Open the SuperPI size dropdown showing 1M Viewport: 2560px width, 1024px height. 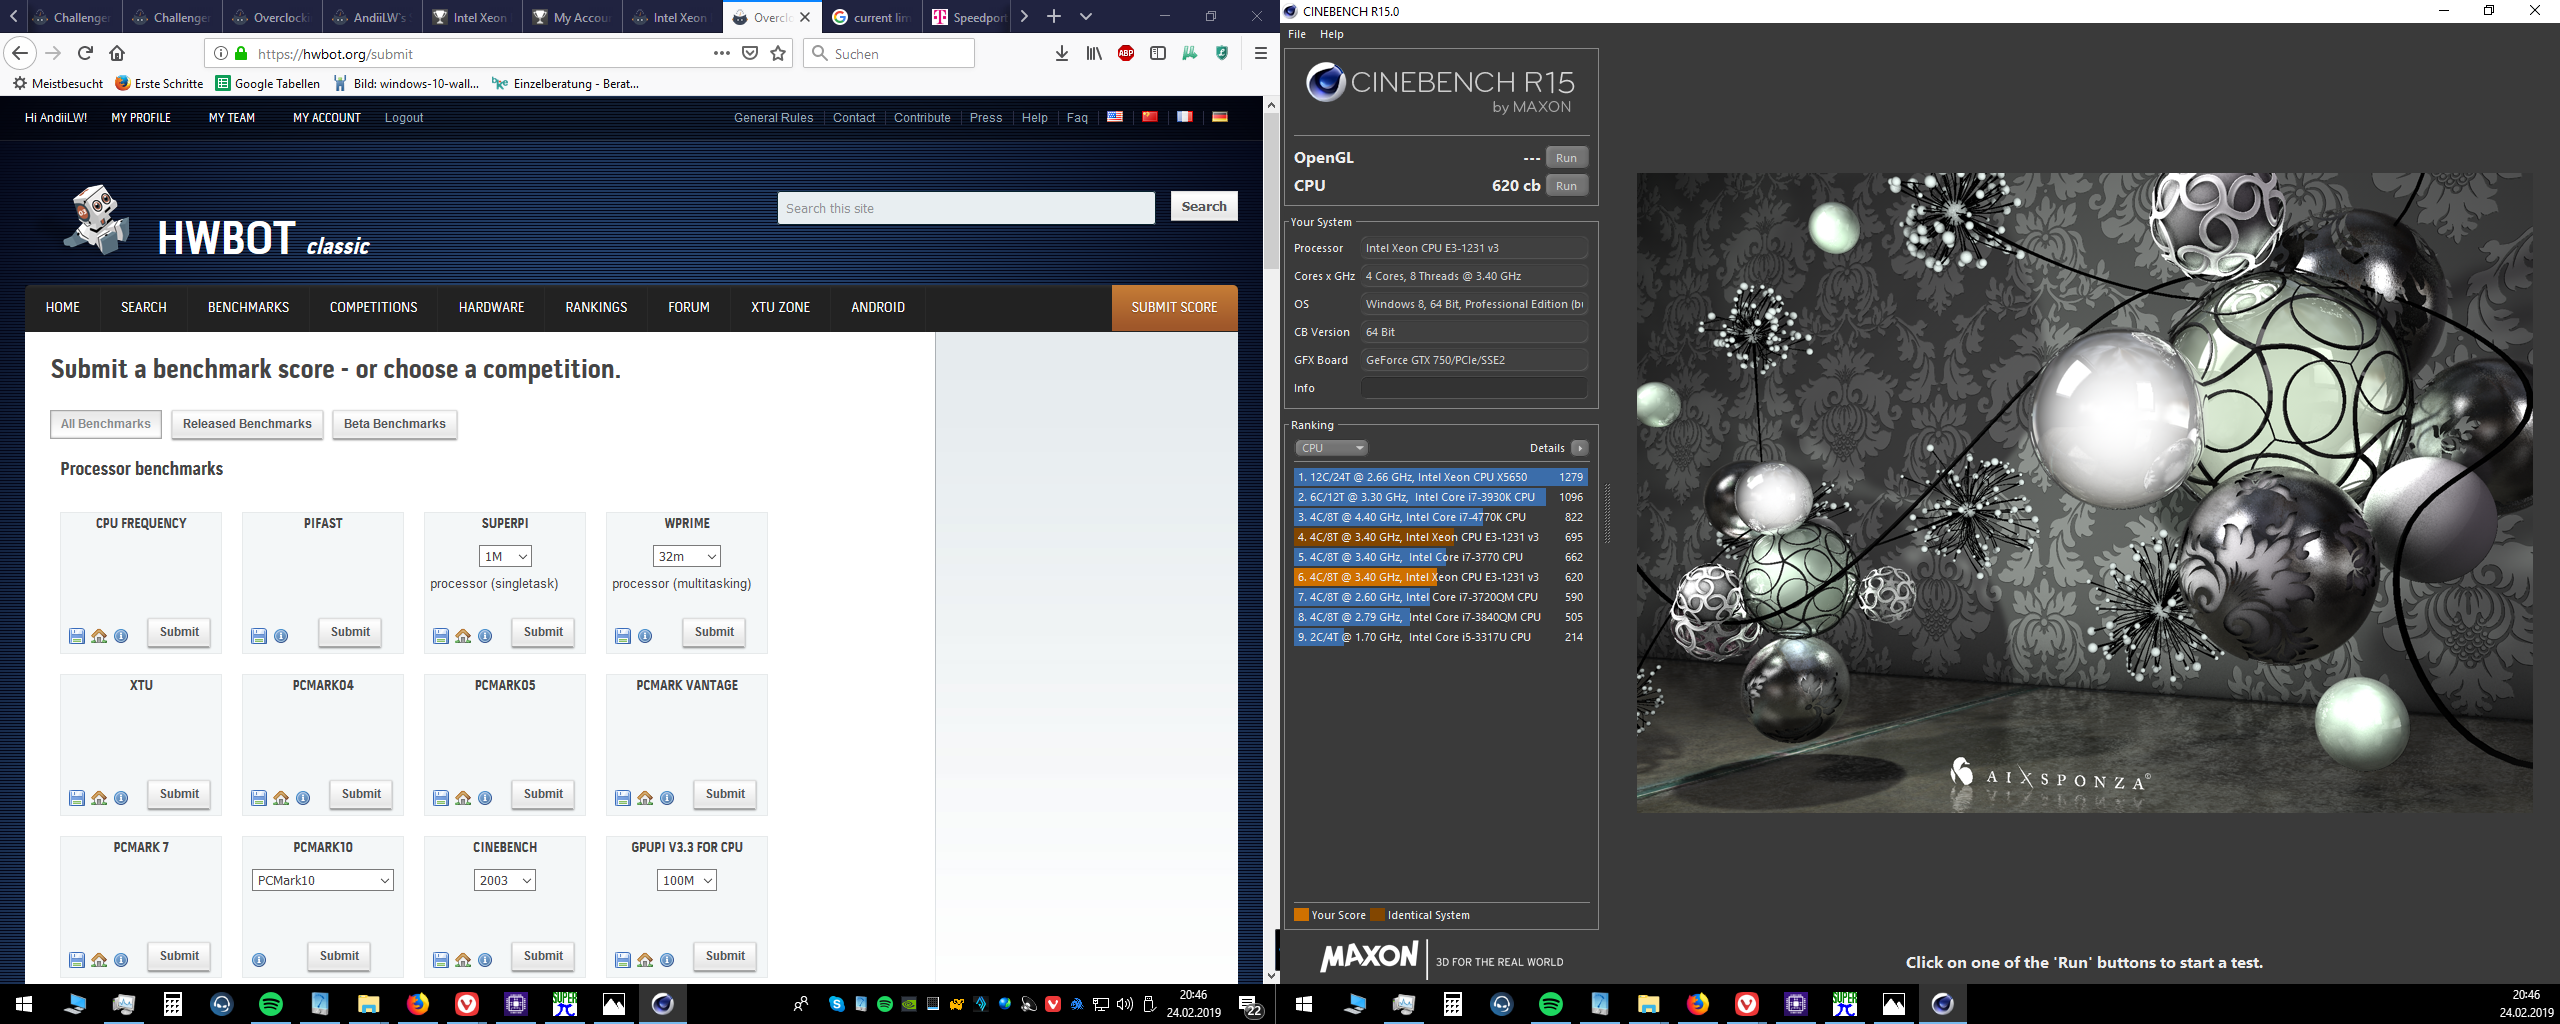click(505, 556)
